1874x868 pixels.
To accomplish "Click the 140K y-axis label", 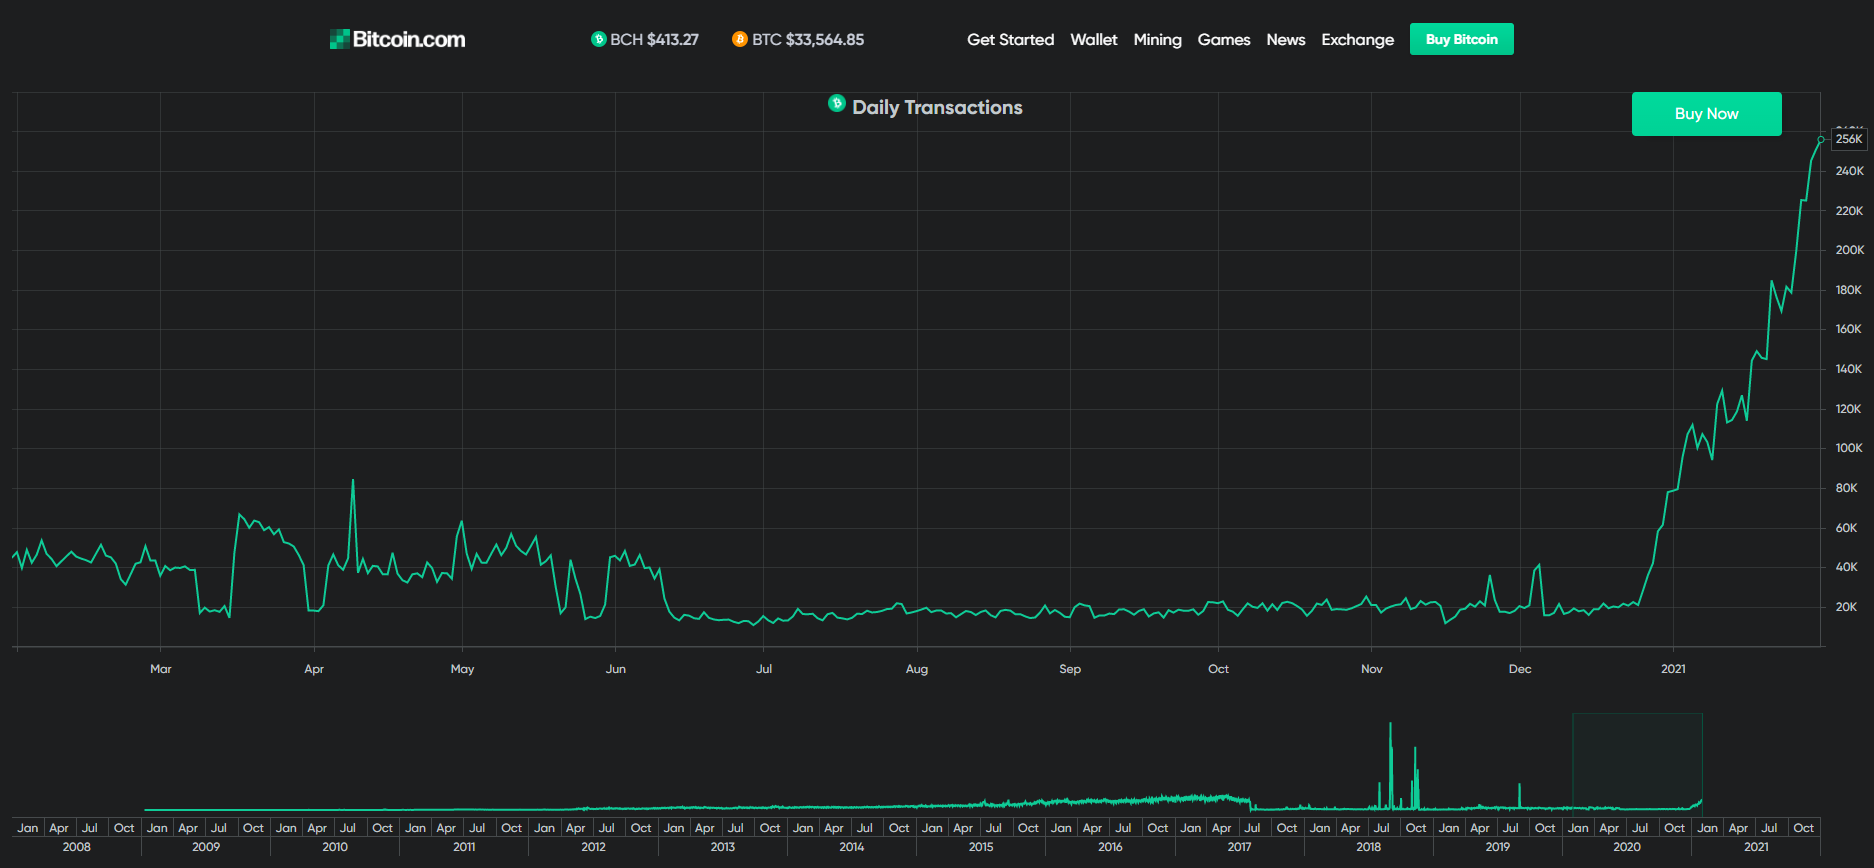I will coord(1848,369).
